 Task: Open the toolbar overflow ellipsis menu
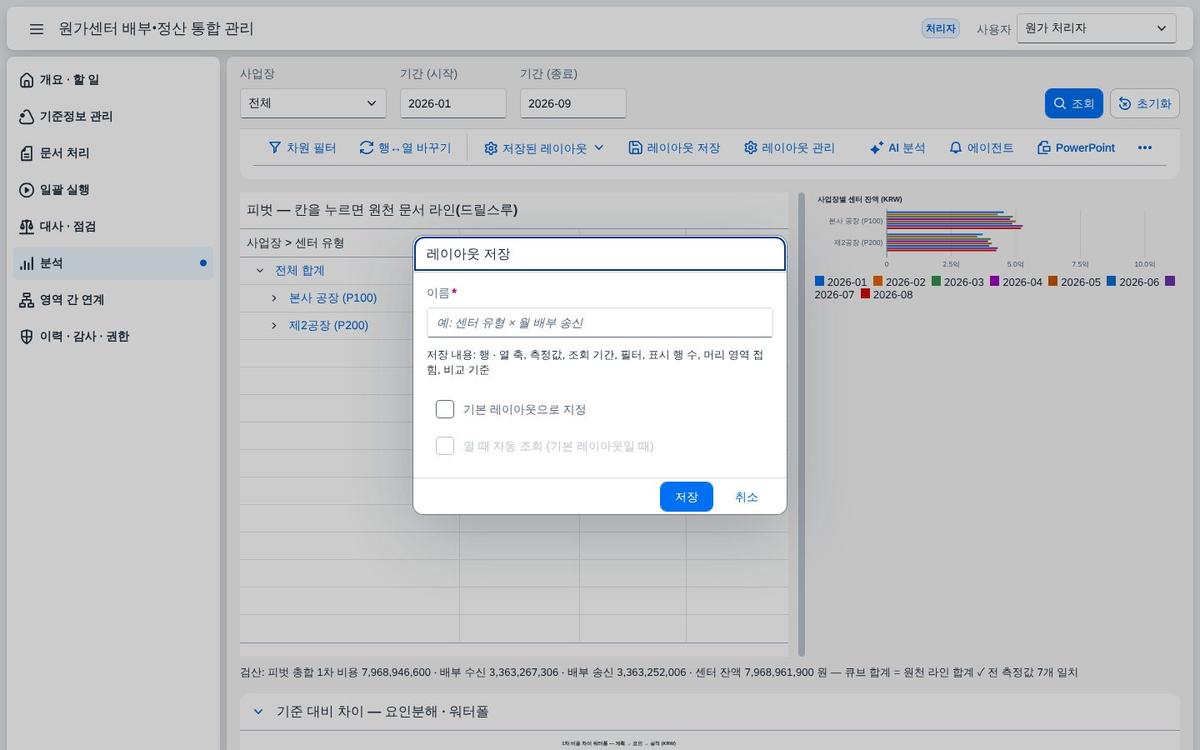[1145, 147]
